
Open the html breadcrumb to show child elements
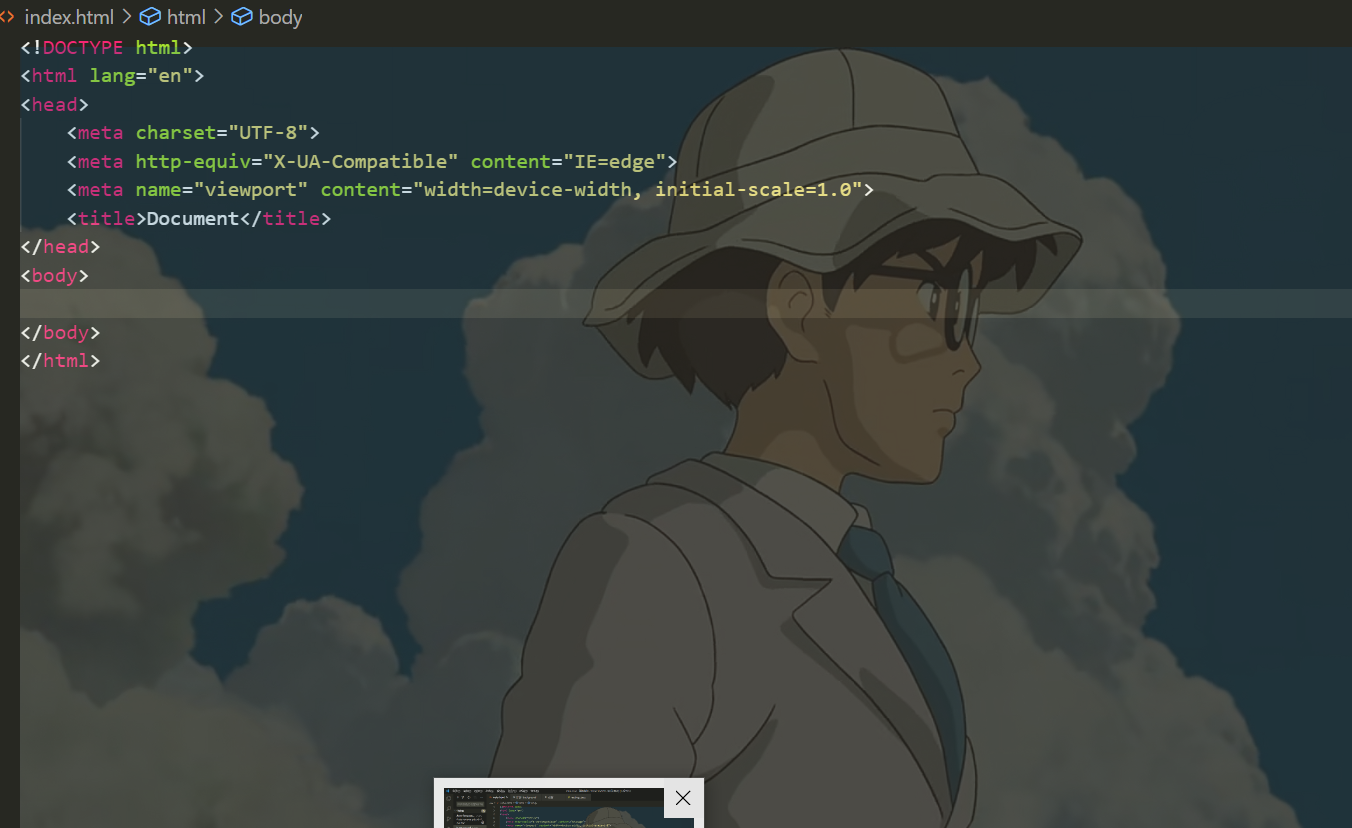click(x=185, y=16)
